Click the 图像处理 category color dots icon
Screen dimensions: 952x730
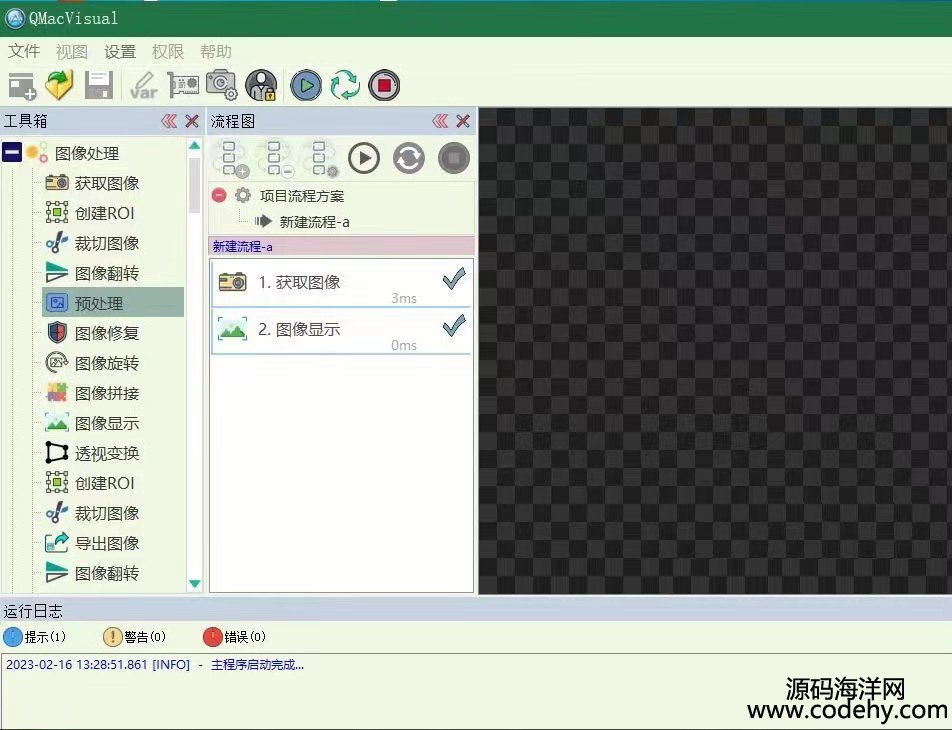[36, 152]
